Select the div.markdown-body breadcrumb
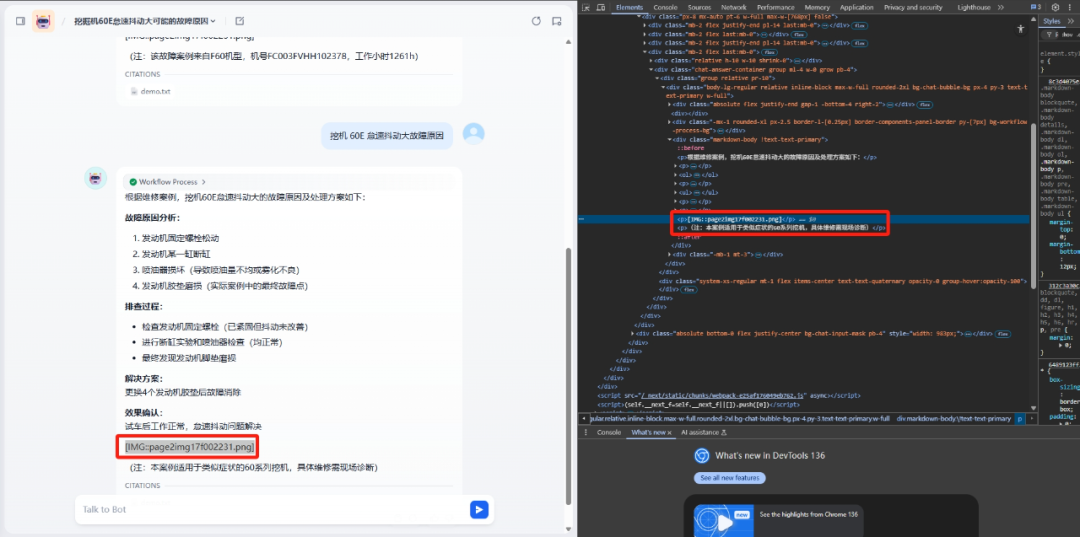The width and height of the screenshot is (1080, 537). click(x=954, y=419)
